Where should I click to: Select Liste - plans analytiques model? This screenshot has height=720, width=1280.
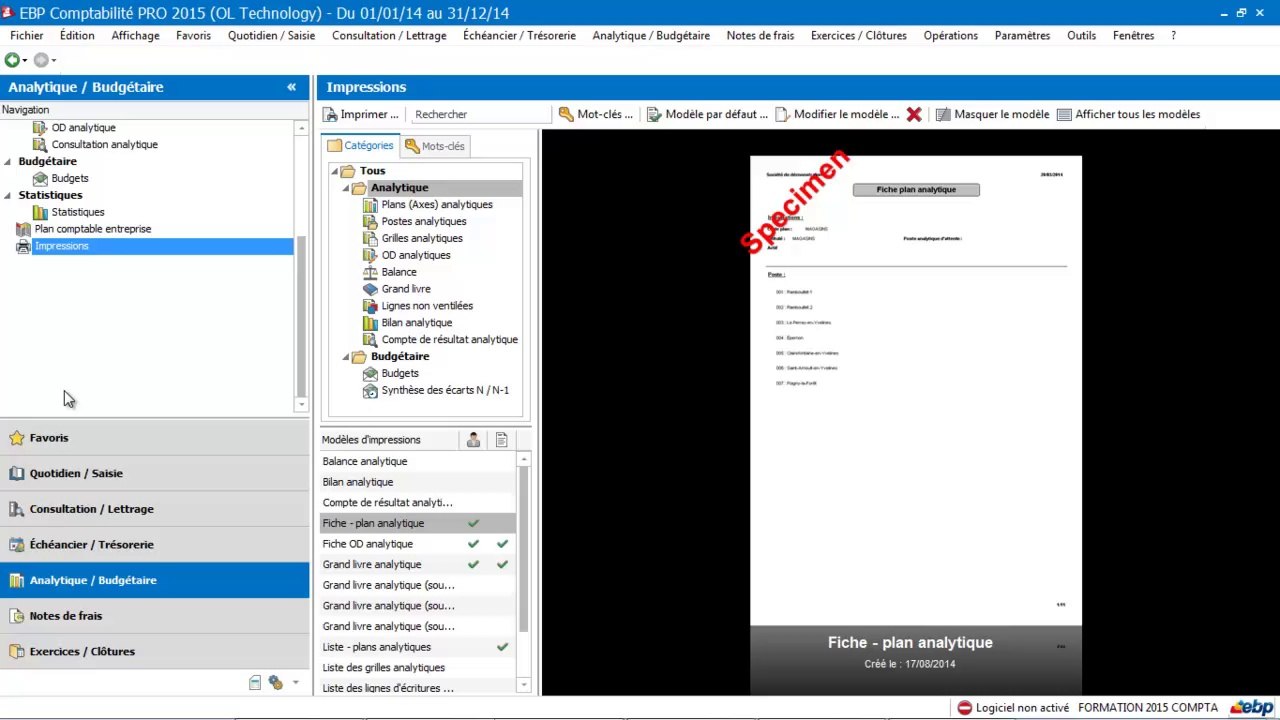[x=417, y=647]
